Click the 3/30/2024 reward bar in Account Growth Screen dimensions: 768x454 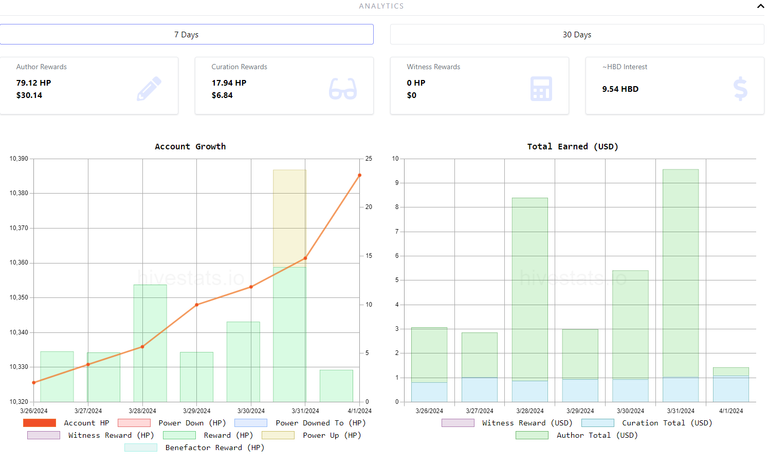[x=243, y=361]
